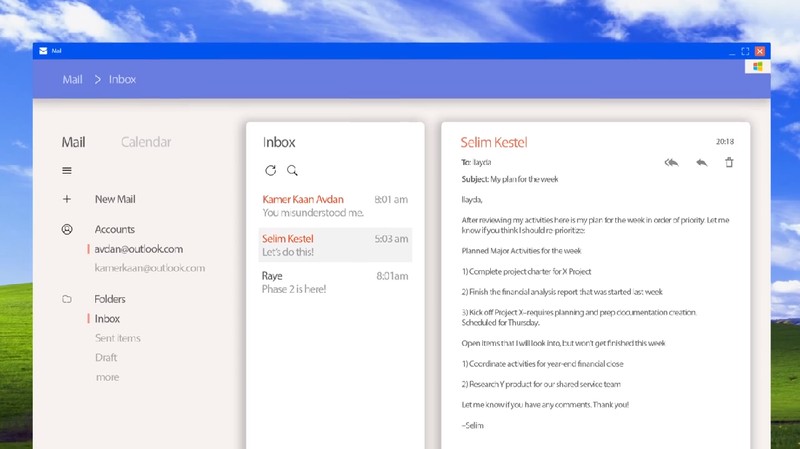Screen dimensions: 800x449
Task: Click the single reply arrow icon
Action: [702, 163]
